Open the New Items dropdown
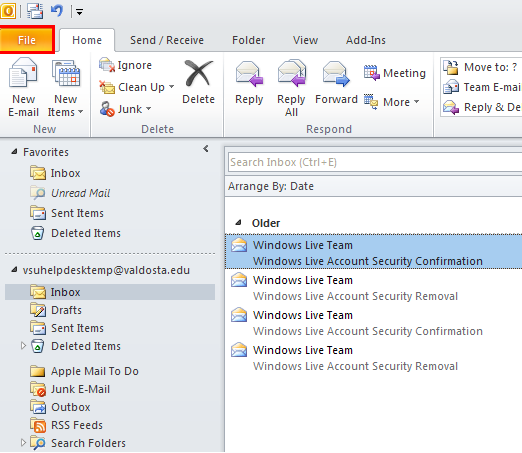 pos(65,105)
